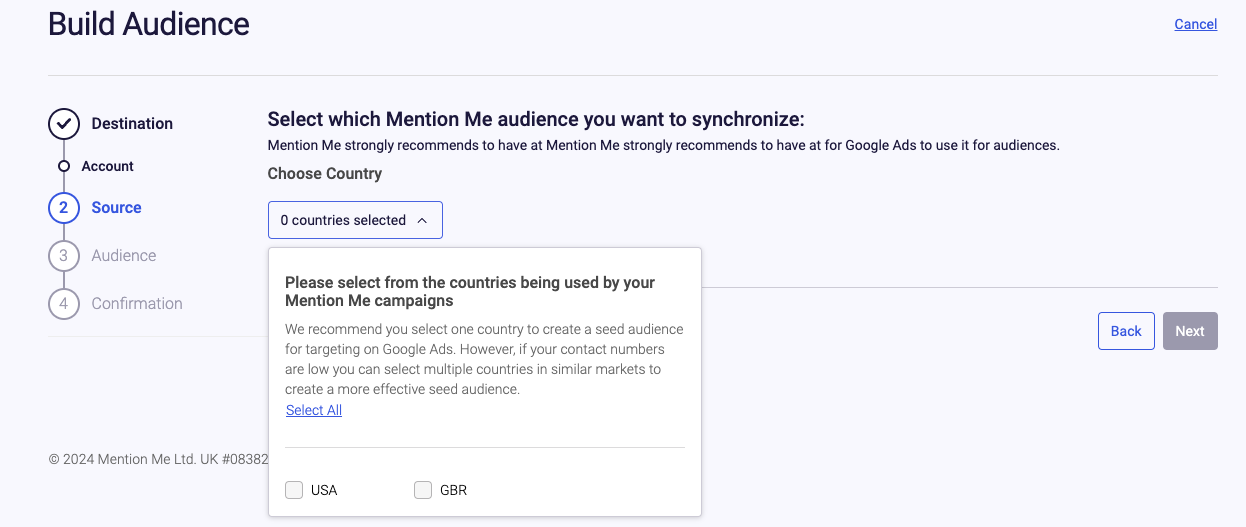Open the Account sub-step
Viewport: 1246px width, 527px height.
108,166
